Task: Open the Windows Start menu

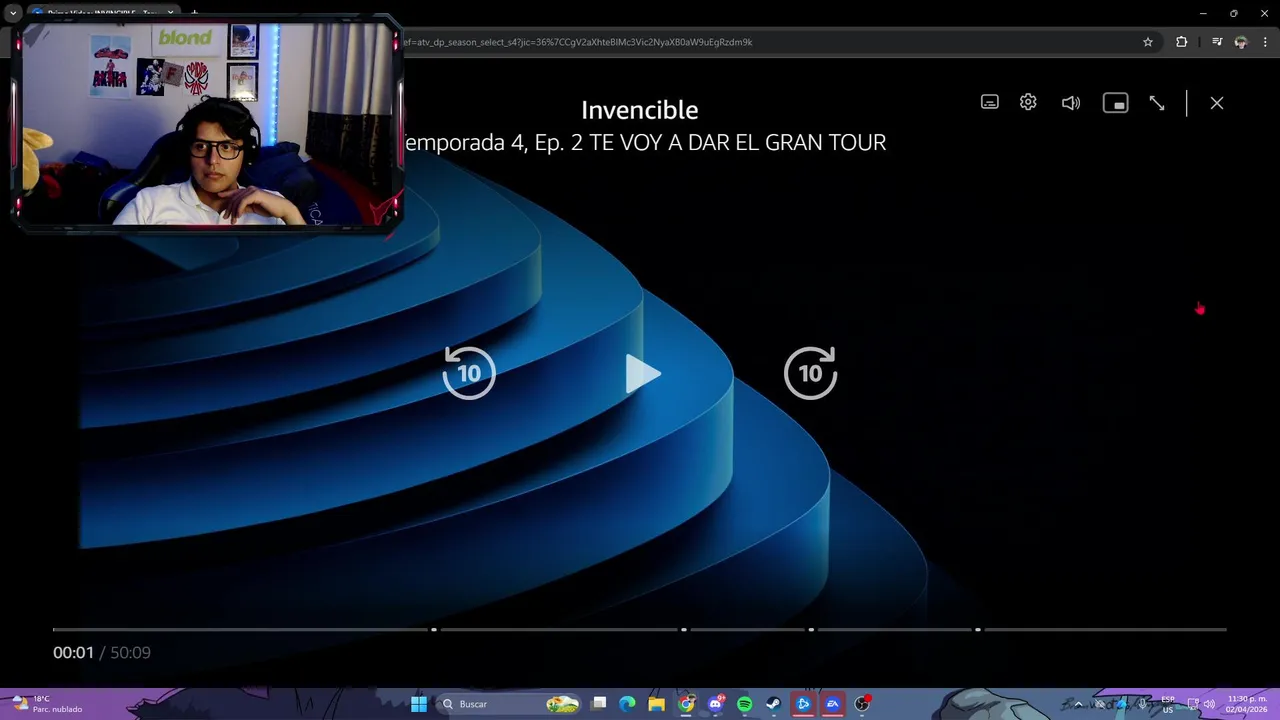Action: point(419,704)
